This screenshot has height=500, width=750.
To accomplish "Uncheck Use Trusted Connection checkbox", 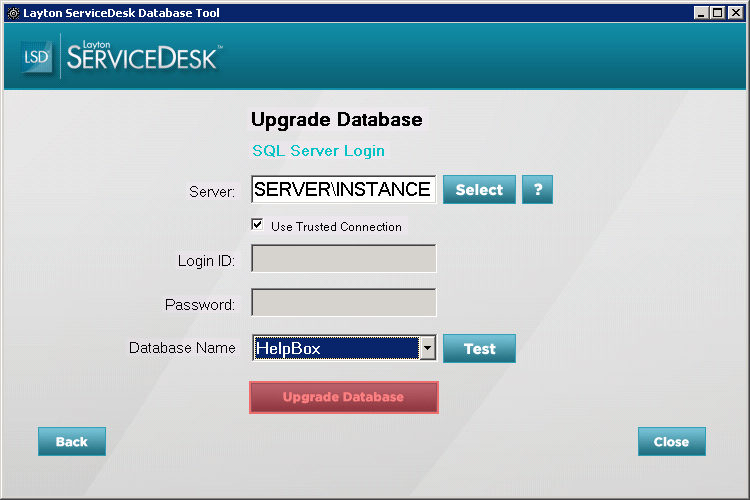I will 257,225.
